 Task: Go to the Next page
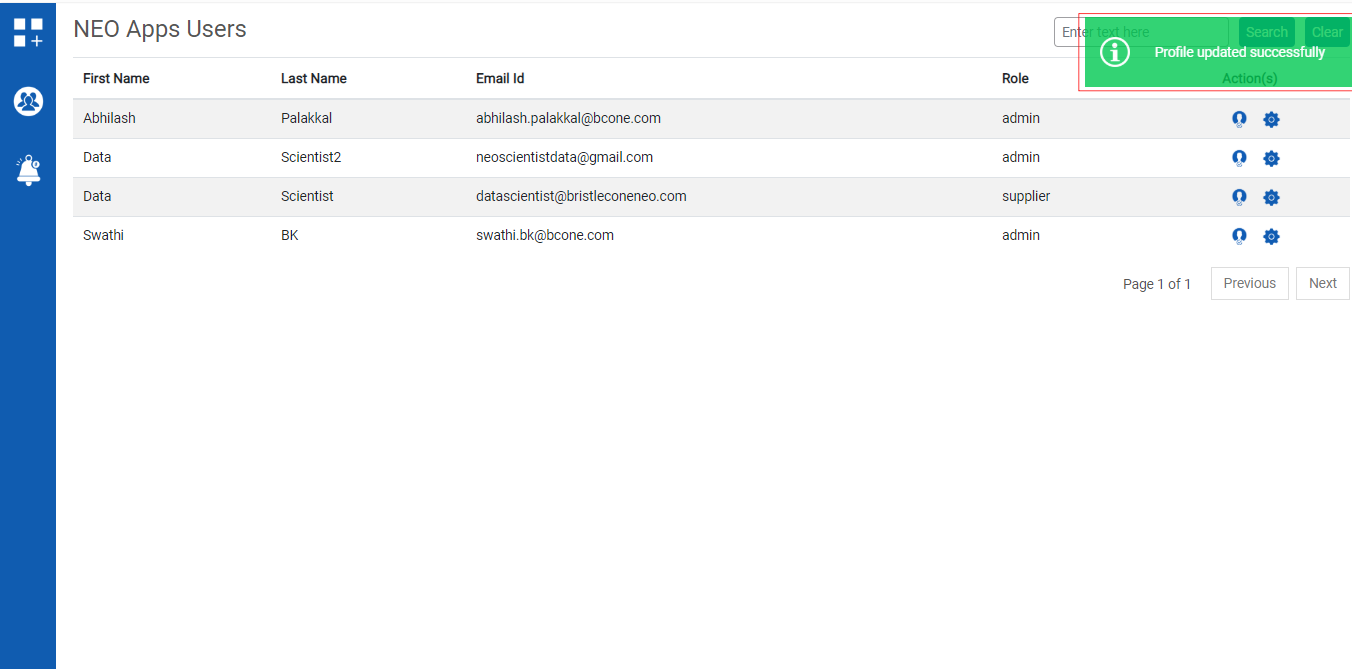(1322, 283)
